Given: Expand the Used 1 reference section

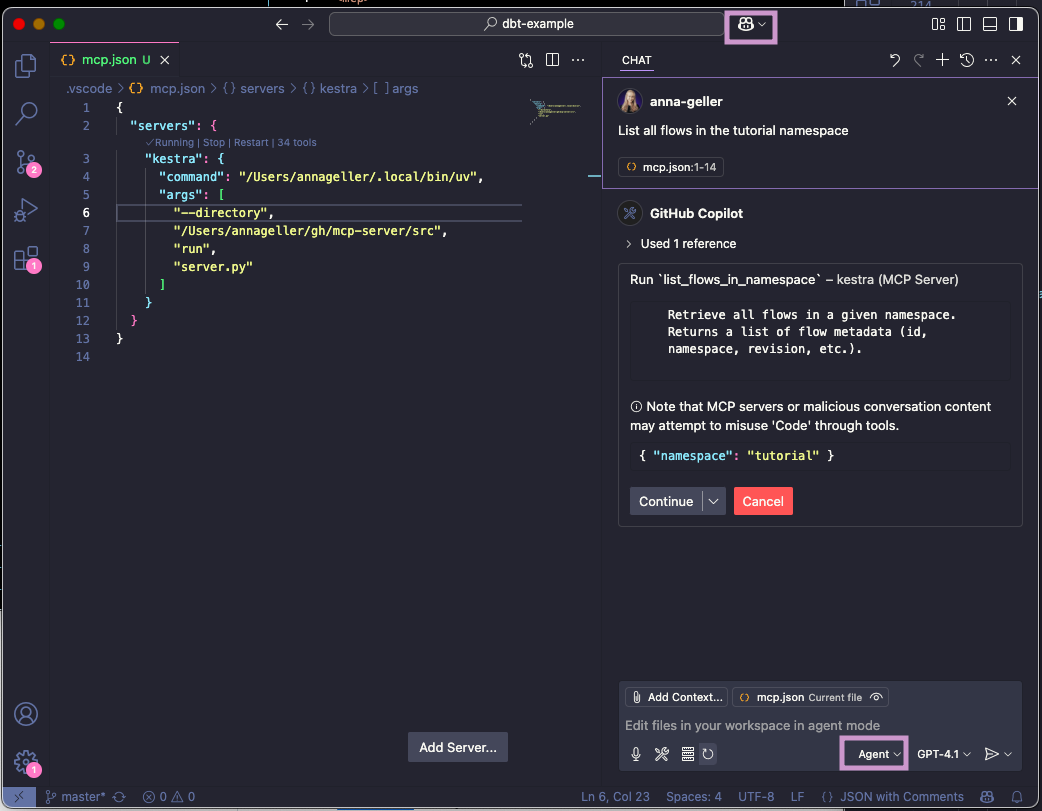Looking at the screenshot, I should (680, 243).
